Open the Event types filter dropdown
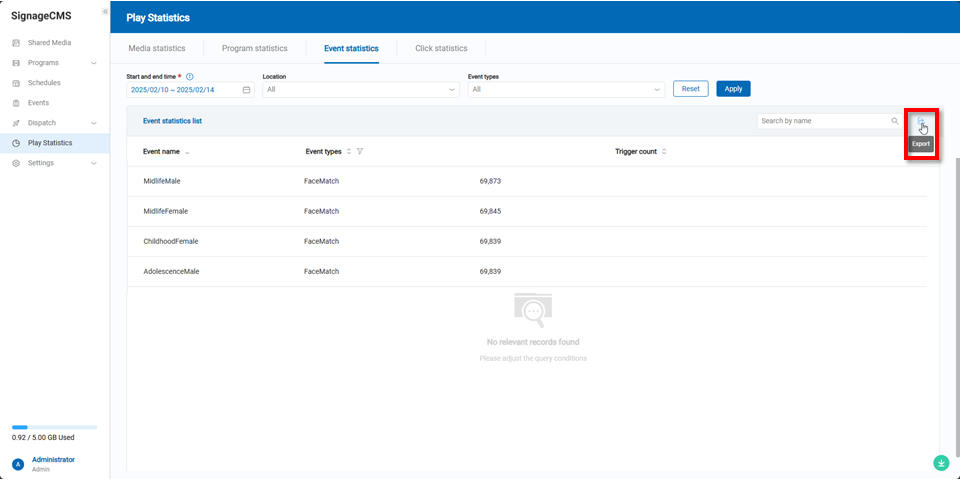Screen dimensions: 960x480 tap(565, 89)
